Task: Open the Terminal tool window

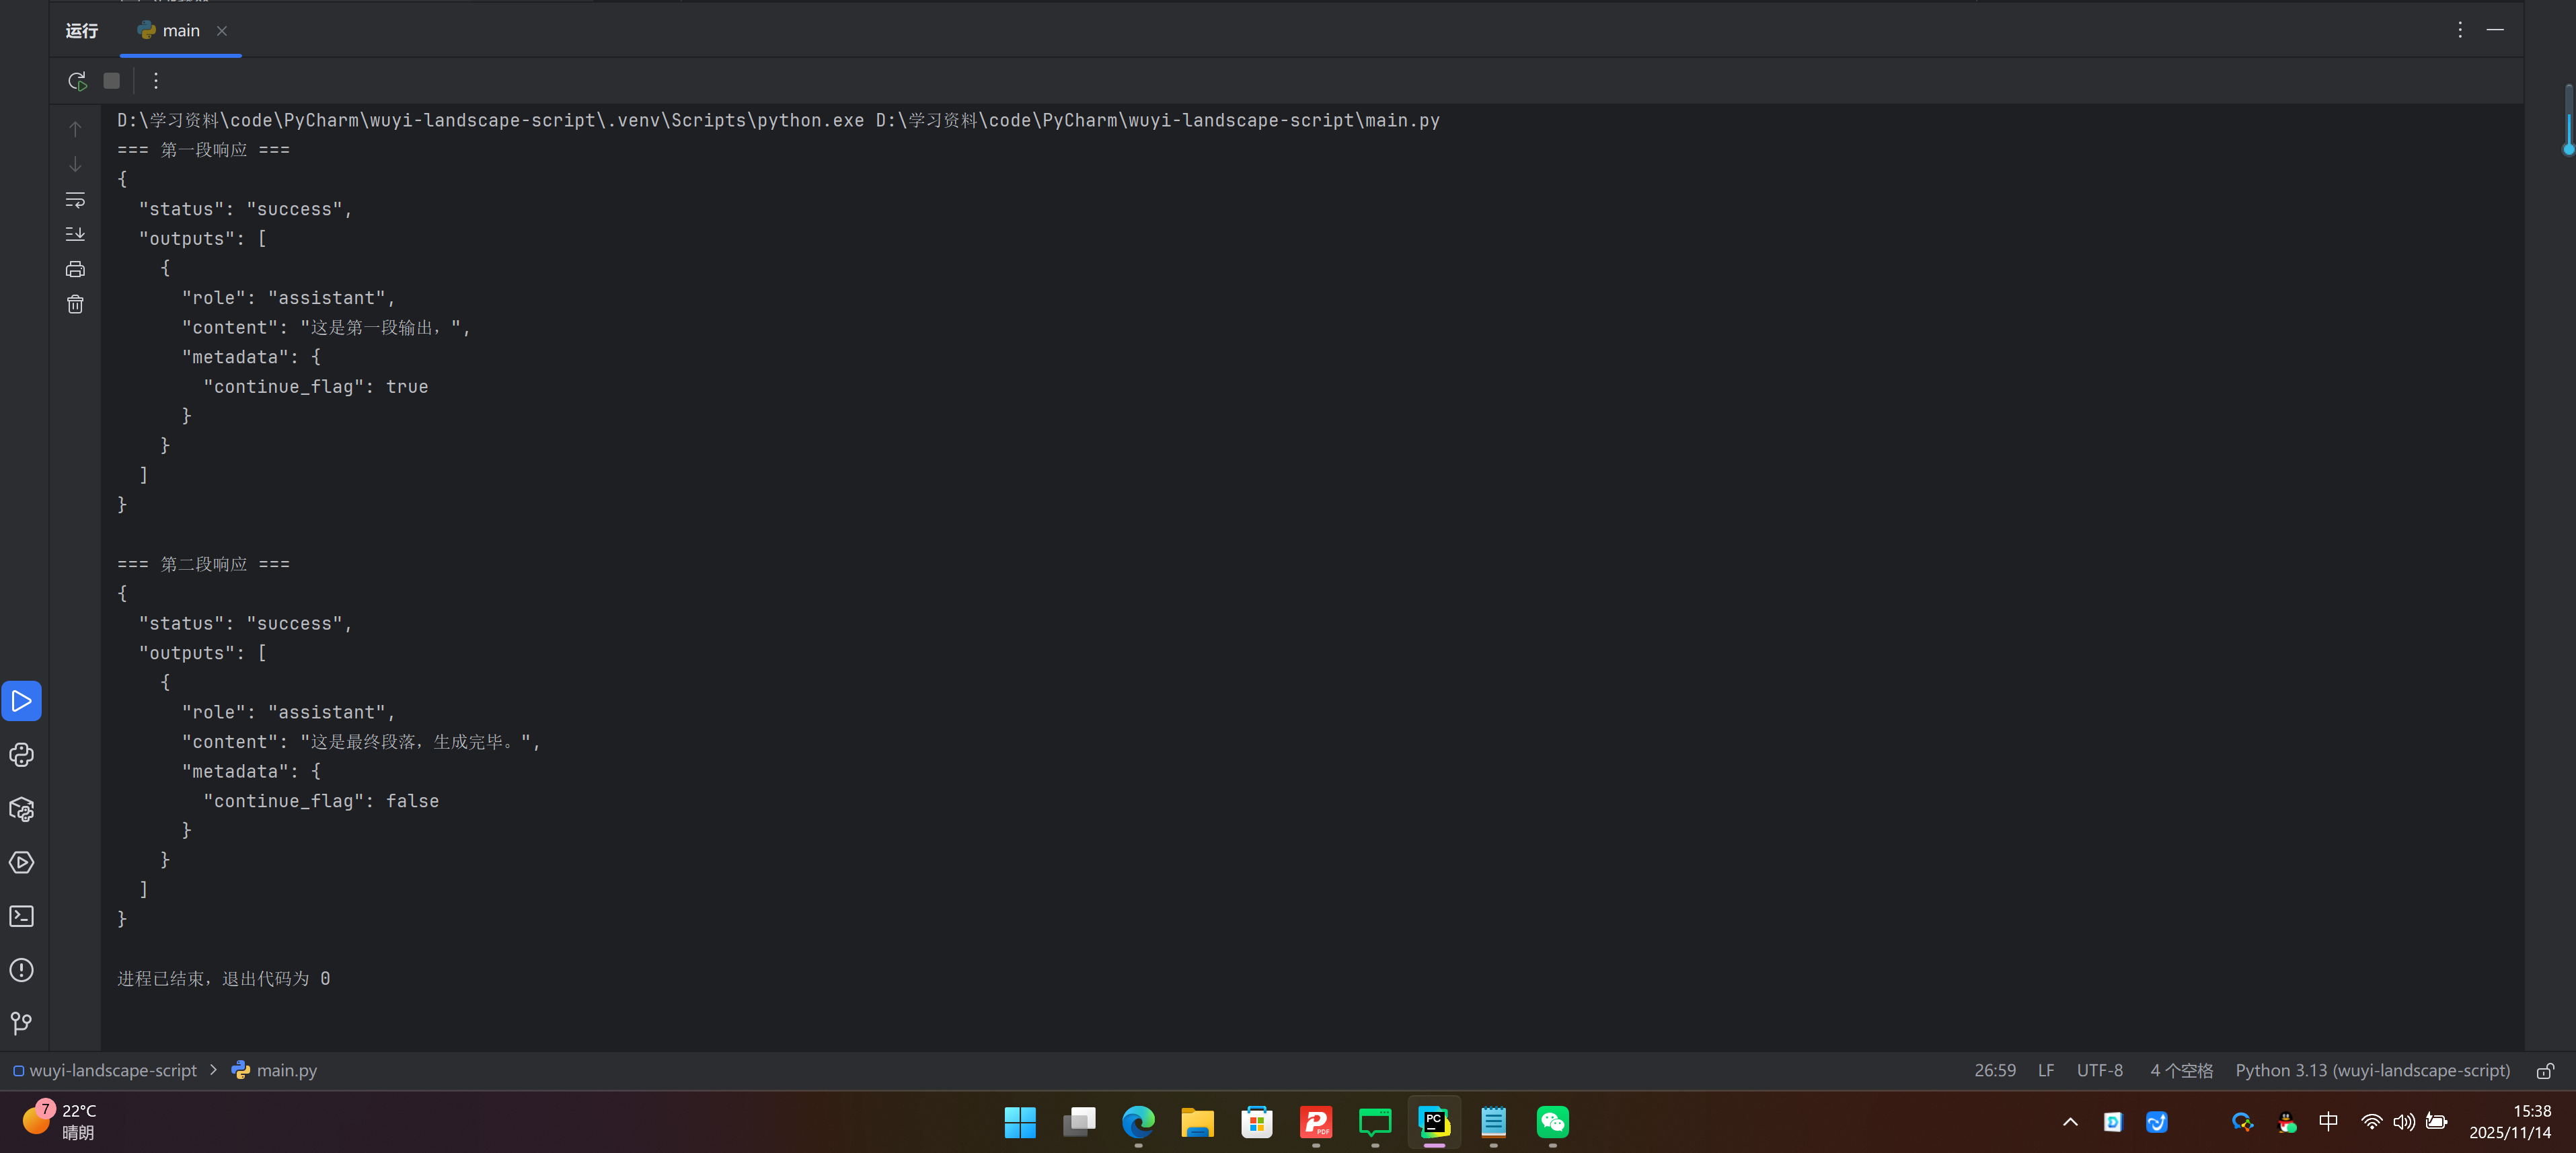Action: tap(22, 916)
